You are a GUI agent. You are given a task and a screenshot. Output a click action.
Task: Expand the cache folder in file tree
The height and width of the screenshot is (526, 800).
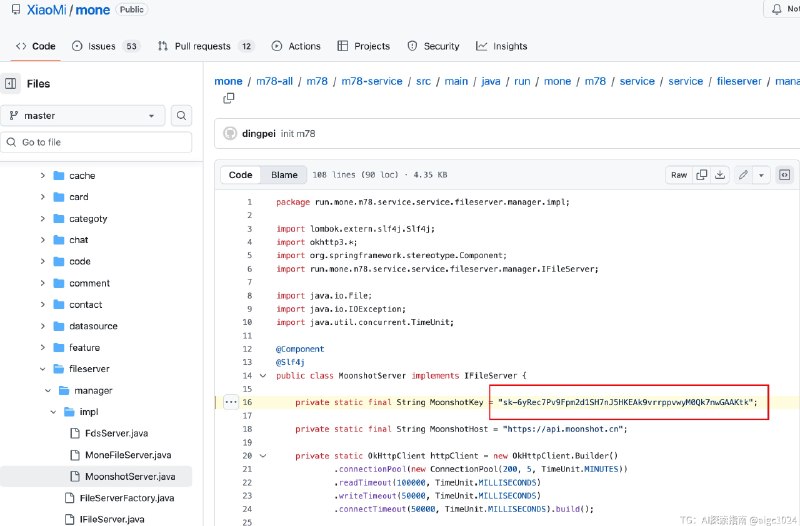point(43,176)
